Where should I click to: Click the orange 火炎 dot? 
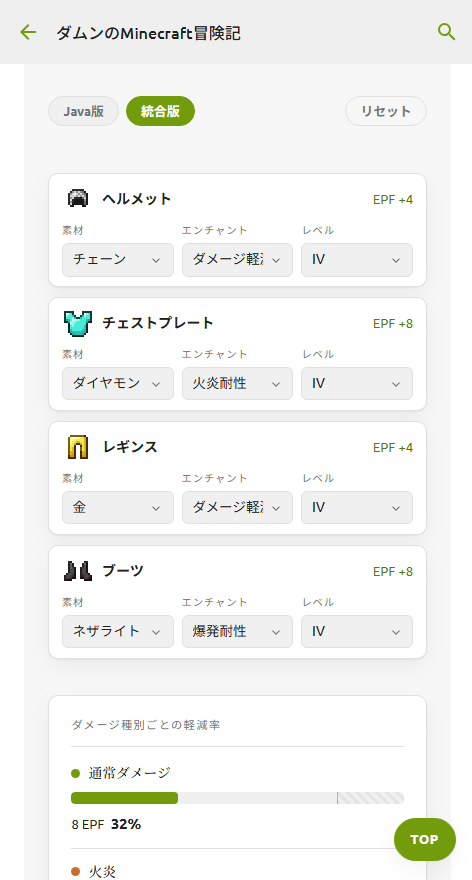pyautogui.click(x=76, y=871)
